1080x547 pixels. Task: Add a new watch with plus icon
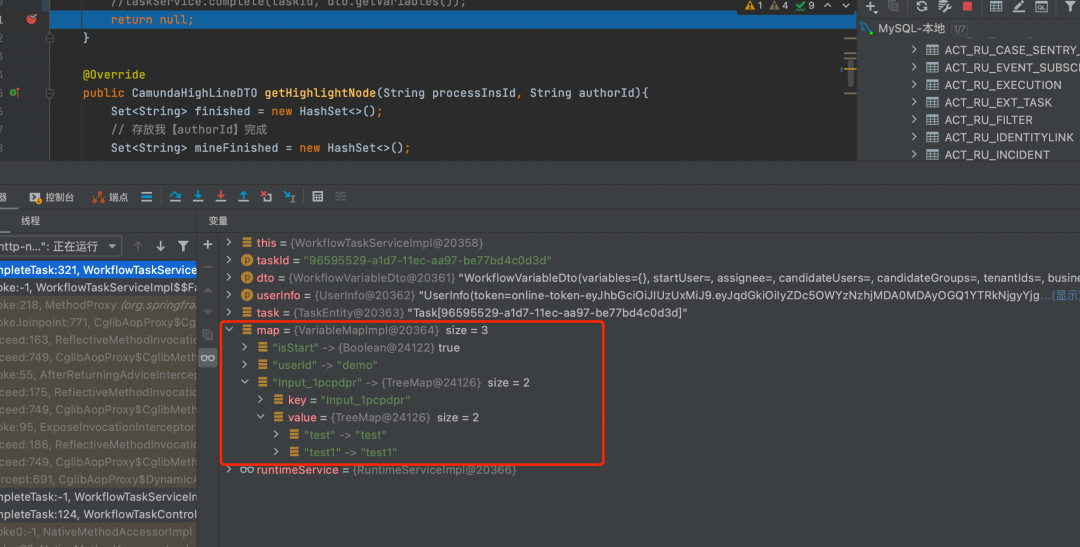(207, 245)
